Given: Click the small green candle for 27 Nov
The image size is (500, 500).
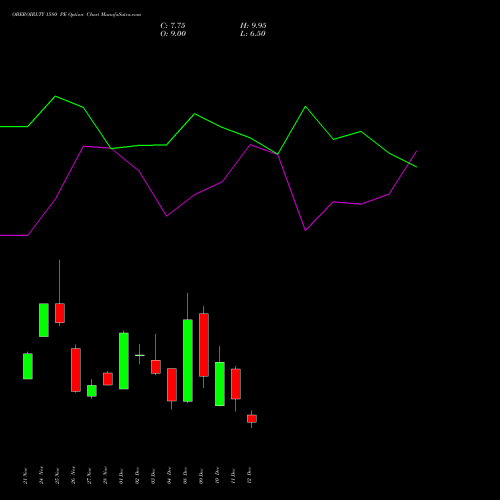Looking at the screenshot, I should [92, 391].
